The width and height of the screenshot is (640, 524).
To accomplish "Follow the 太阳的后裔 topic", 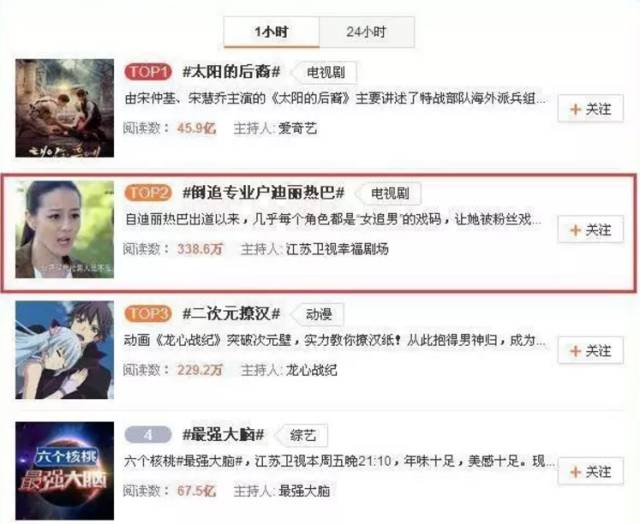I will 591,108.
